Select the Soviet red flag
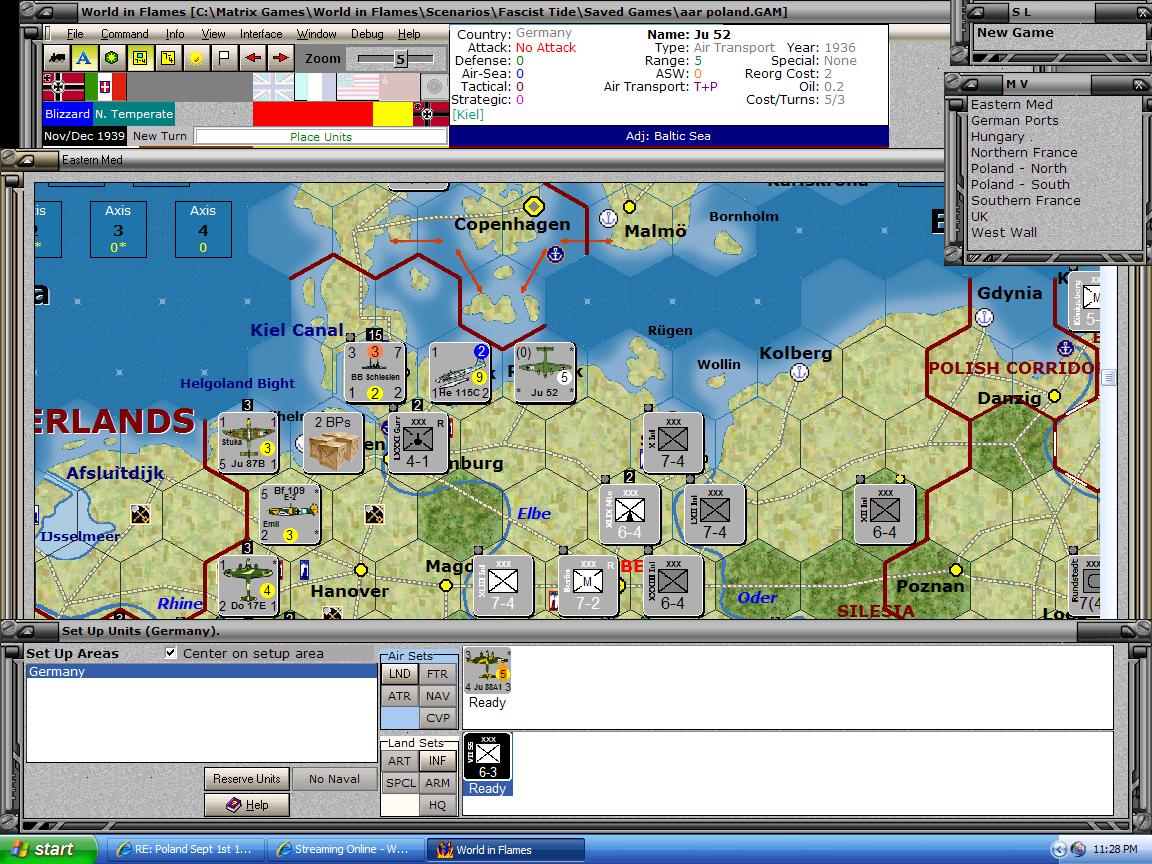Viewport: 1152px width, 864px height. (399, 87)
